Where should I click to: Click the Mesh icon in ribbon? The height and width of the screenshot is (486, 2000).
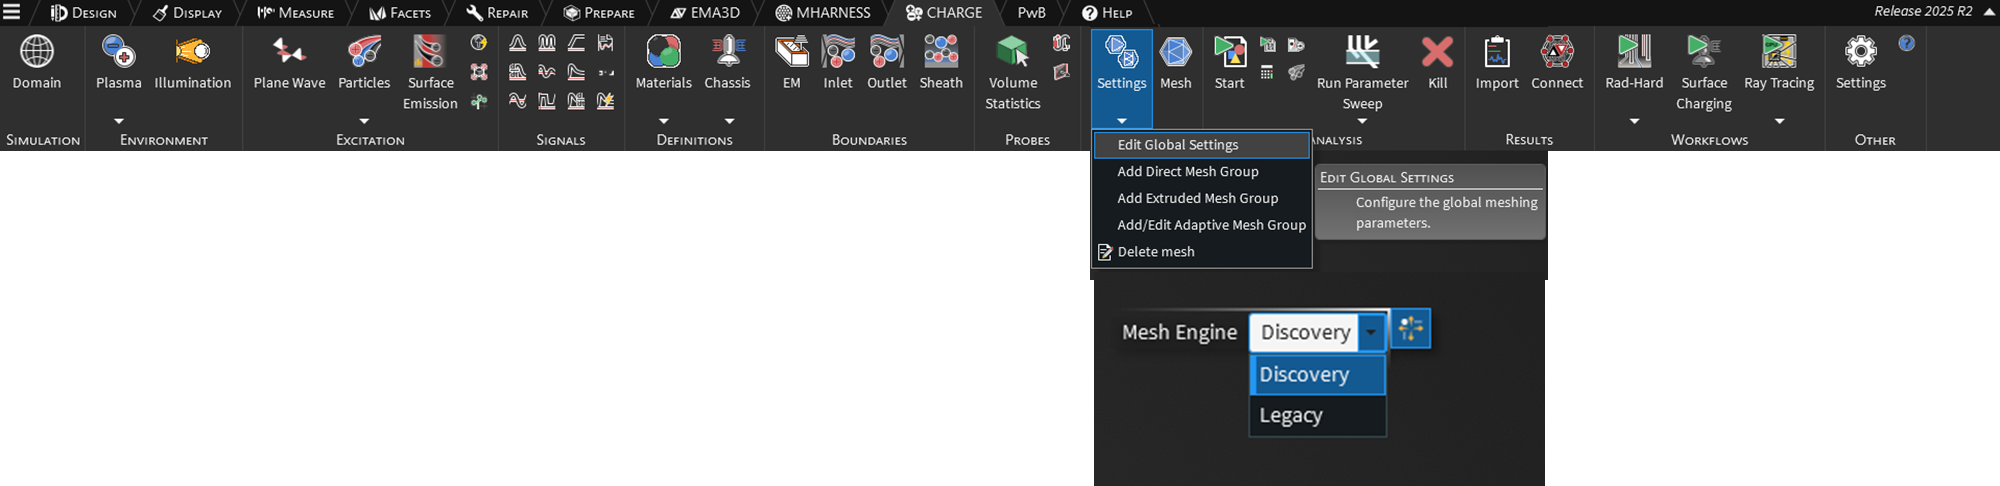click(x=1175, y=52)
